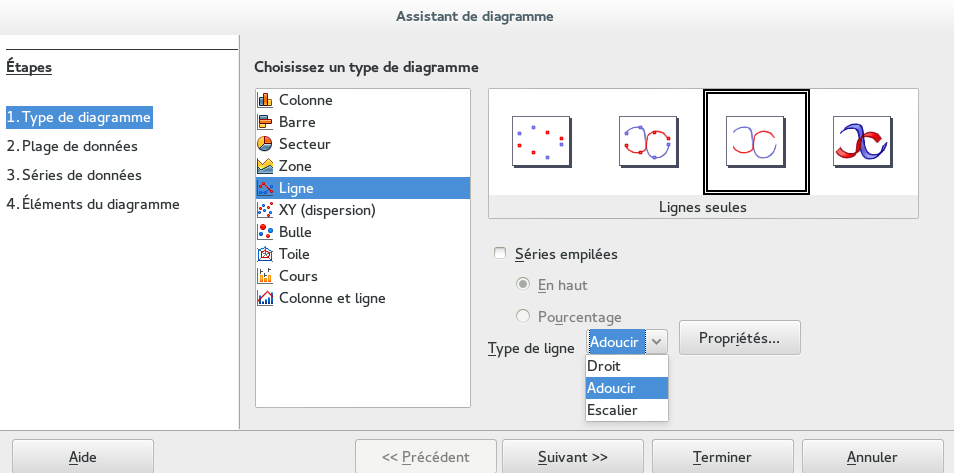Click the XY (dispersion) chart icon
The width and height of the screenshot is (954, 473).
[x=265, y=210]
